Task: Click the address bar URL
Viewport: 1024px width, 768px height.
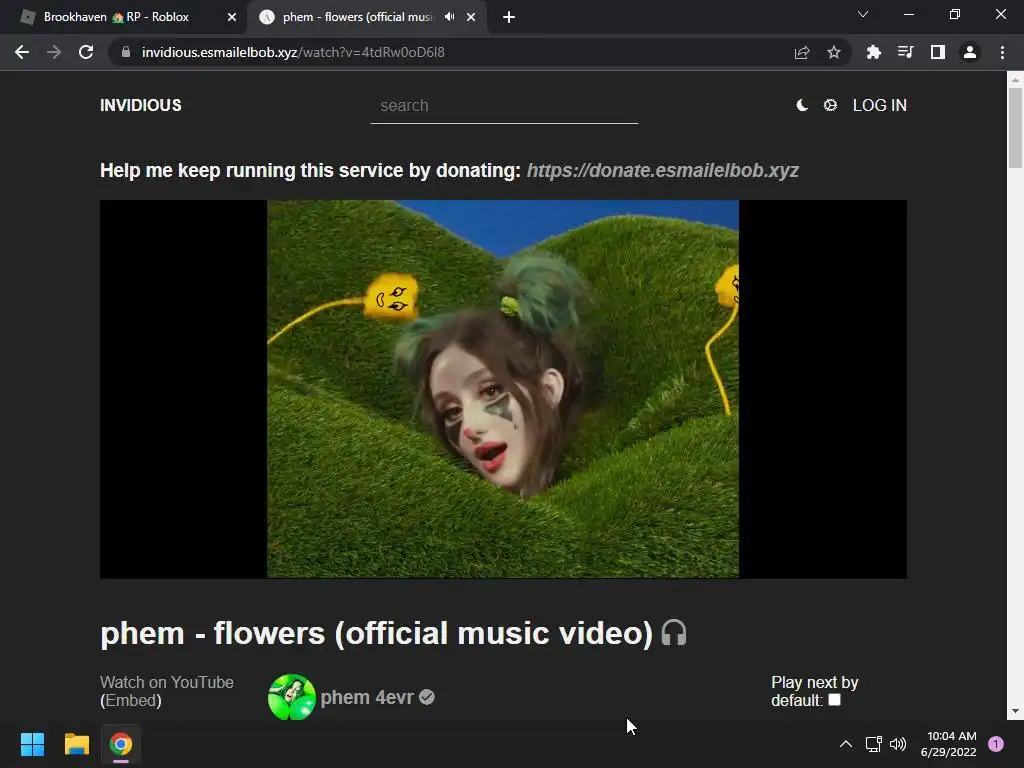Action: pos(293,52)
